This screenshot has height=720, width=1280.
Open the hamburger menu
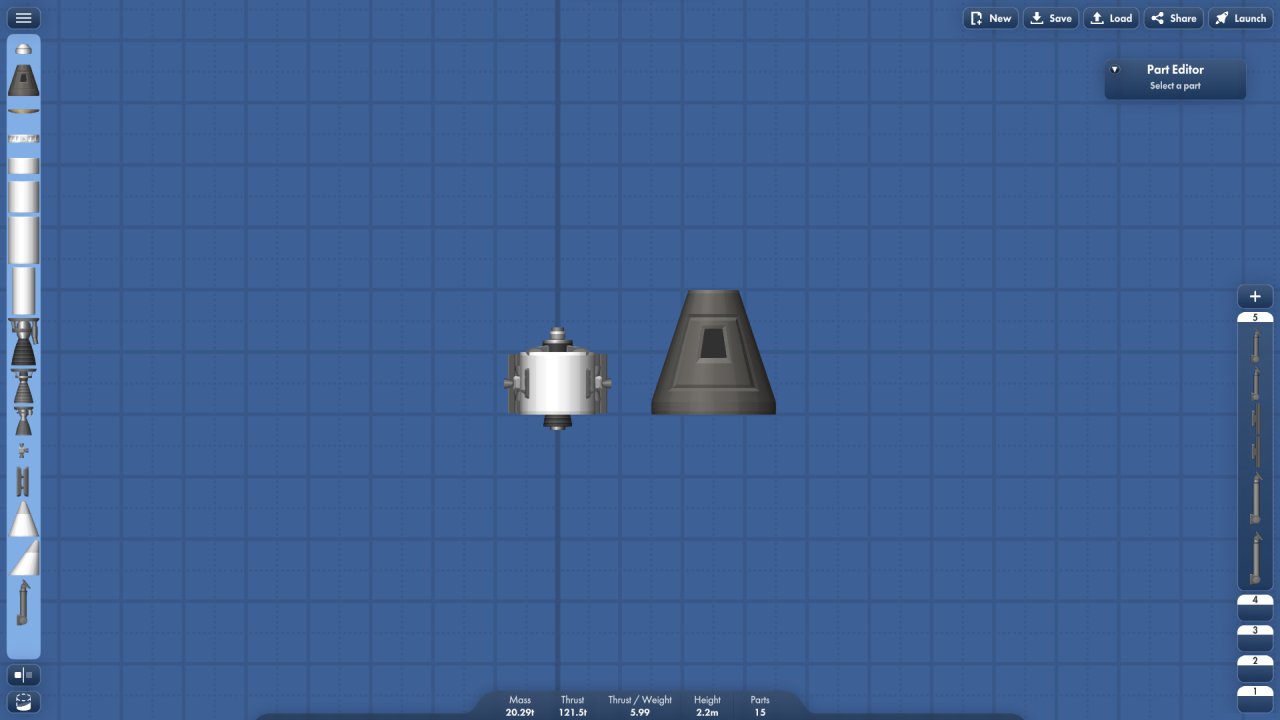click(x=23, y=18)
